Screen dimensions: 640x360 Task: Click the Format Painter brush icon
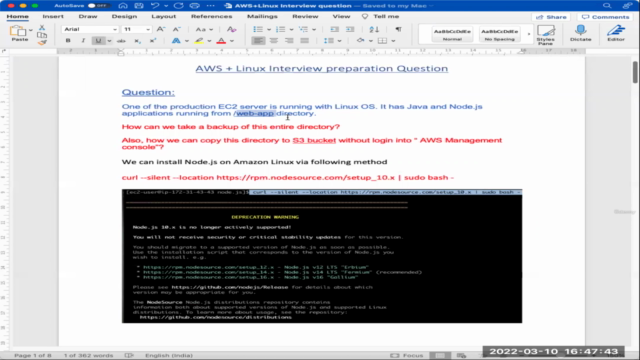point(42,42)
